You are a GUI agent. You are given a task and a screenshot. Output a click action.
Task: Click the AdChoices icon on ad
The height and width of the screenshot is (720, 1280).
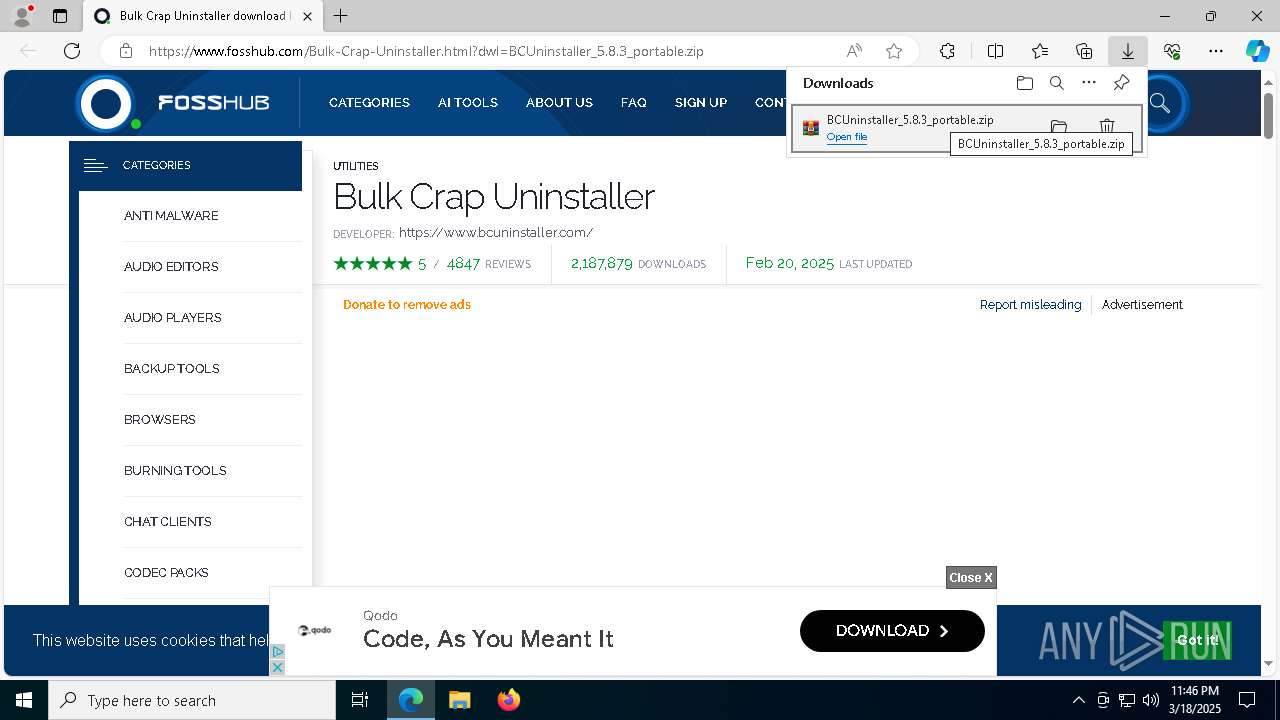(278, 652)
